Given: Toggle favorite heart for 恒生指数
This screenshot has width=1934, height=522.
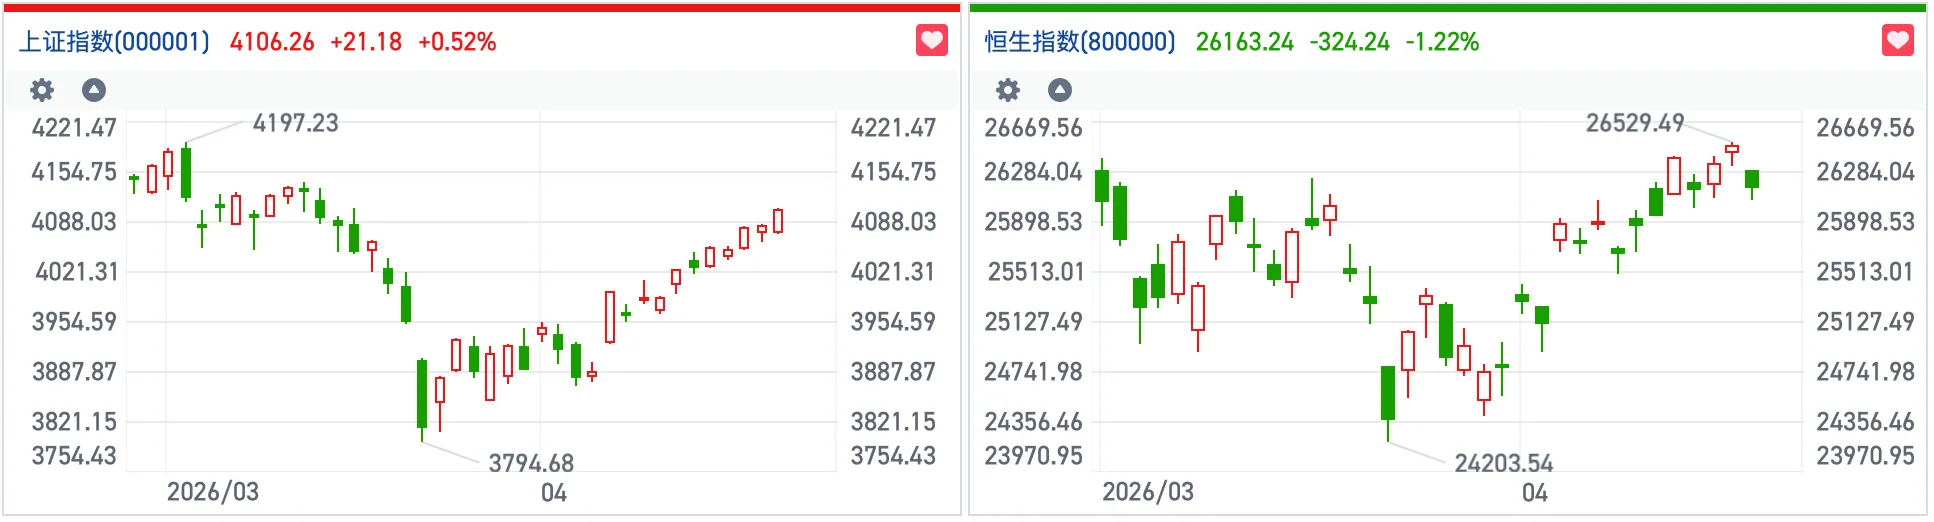Looking at the screenshot, I should point(1898,41).
